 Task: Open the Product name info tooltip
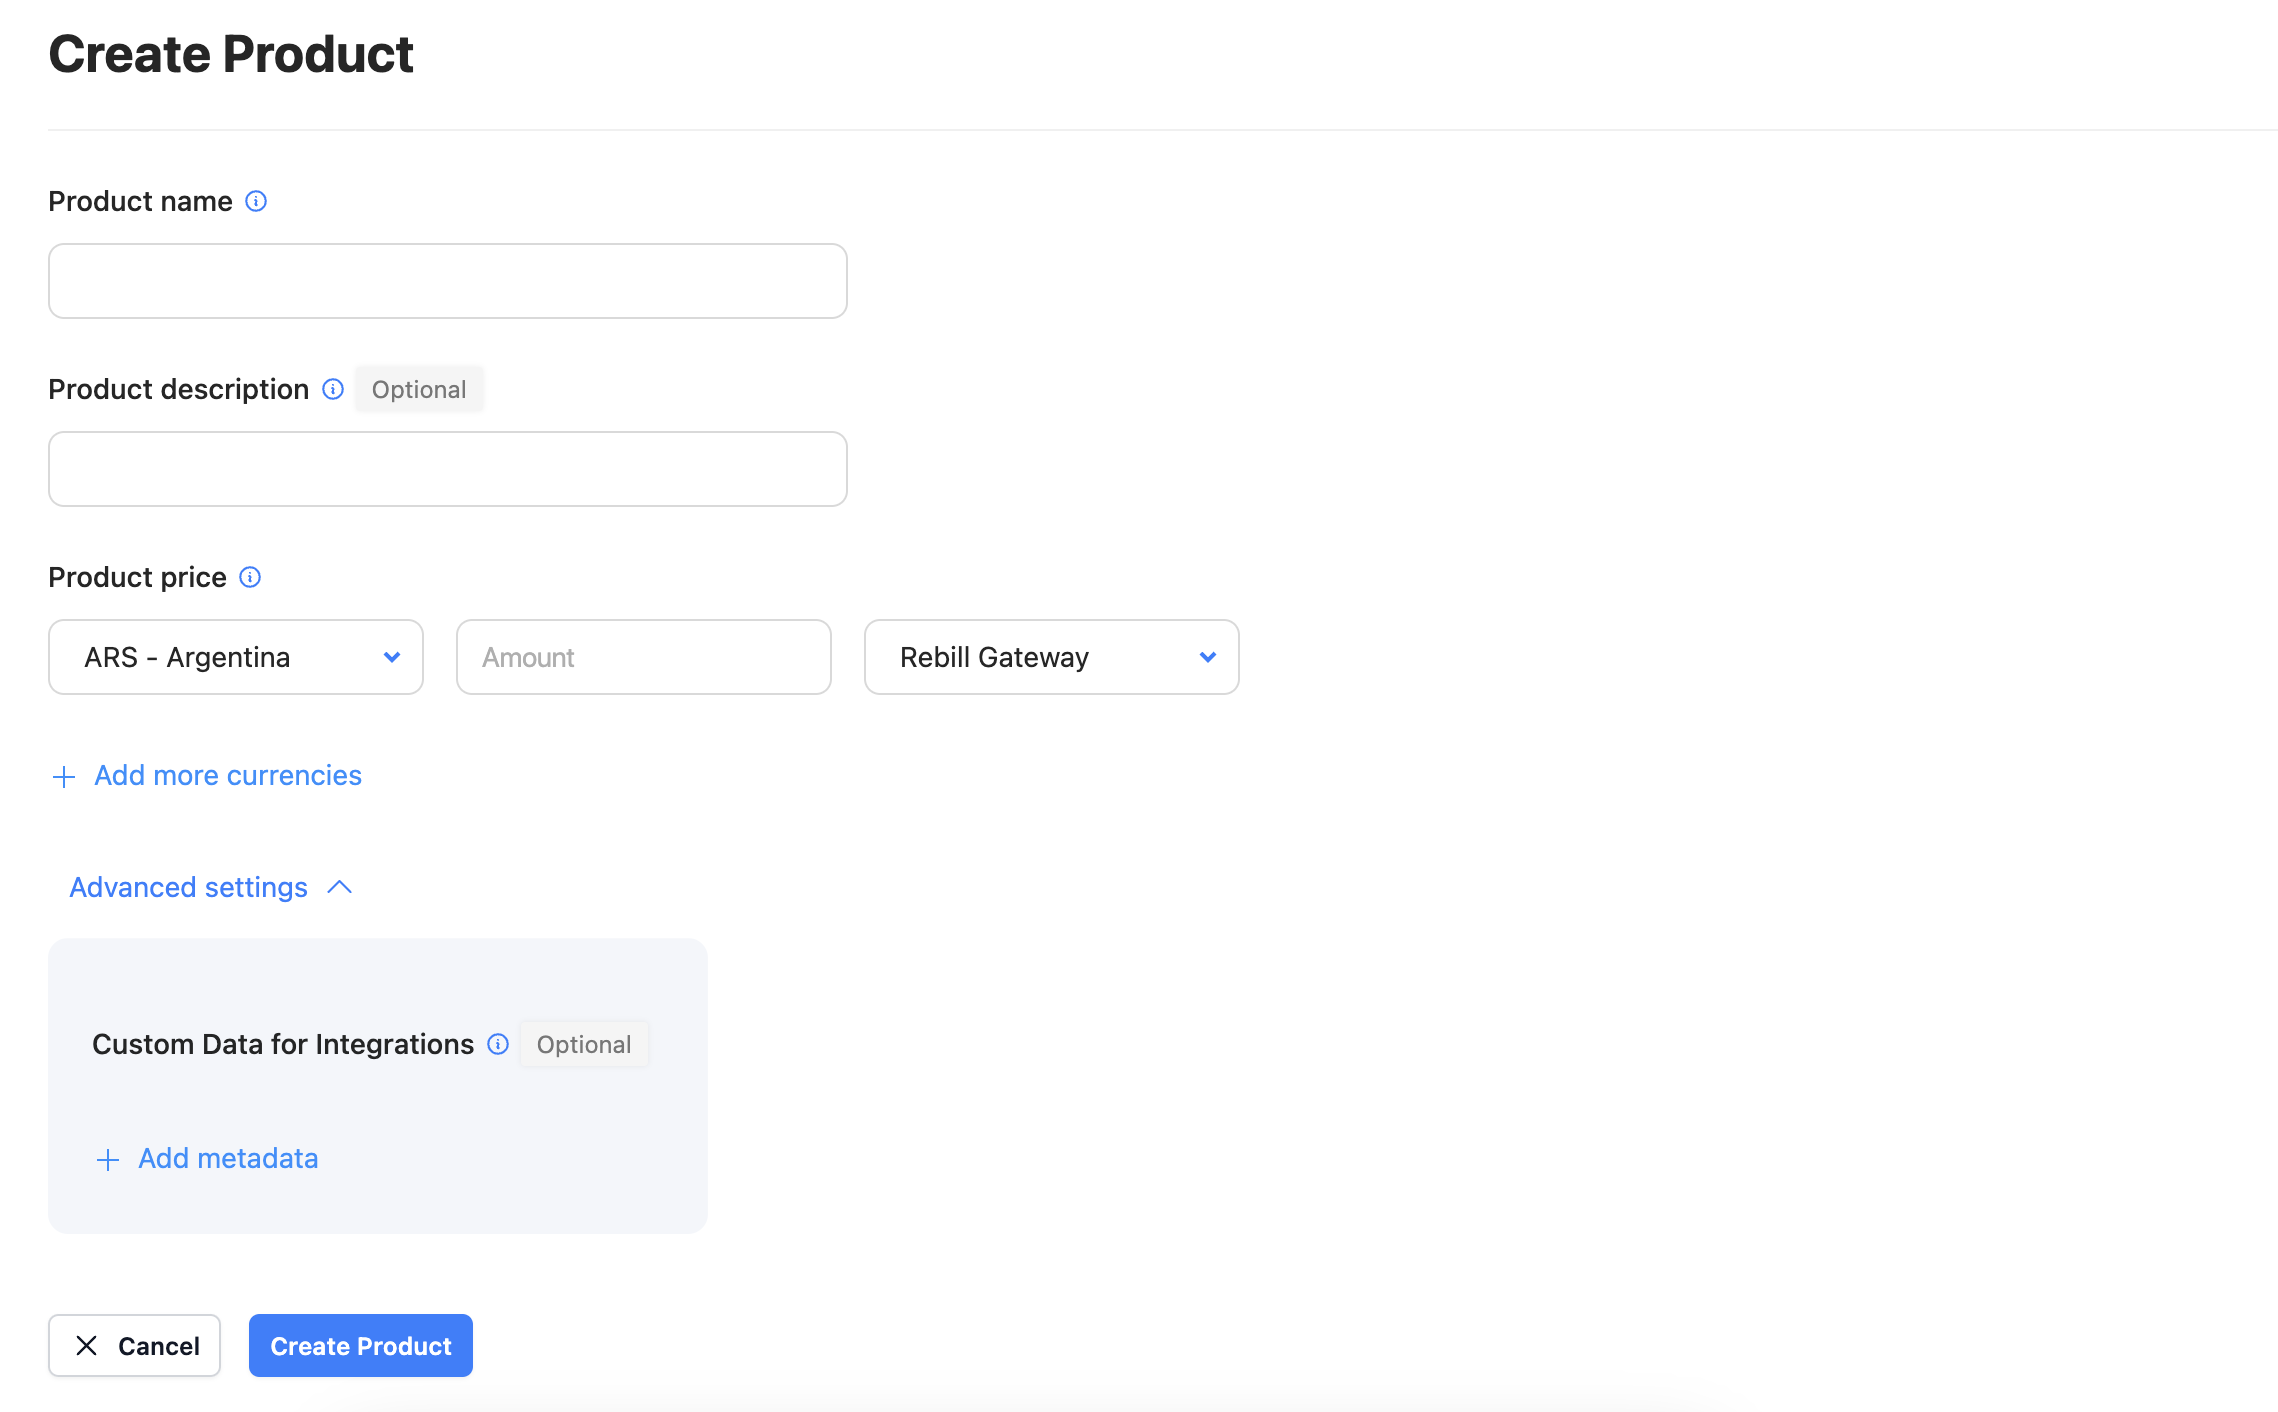point(256,201)
